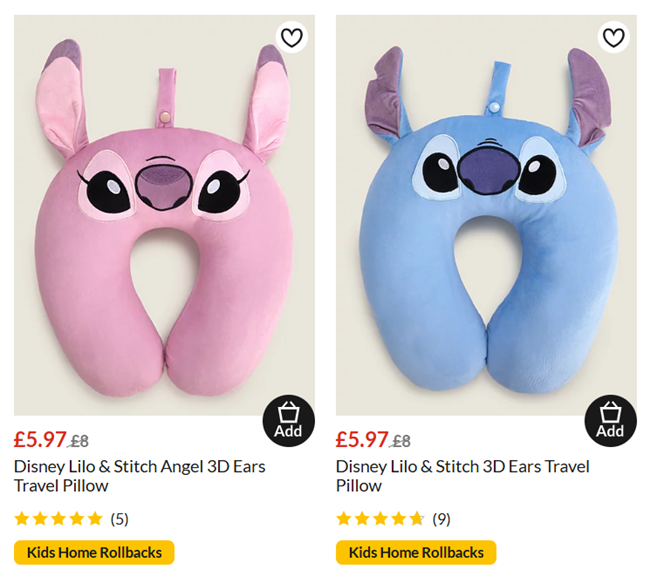Viewport: 650px width, 583px height.
Task: Add the pink Angel pillow to basket
Action: [288, 420]
